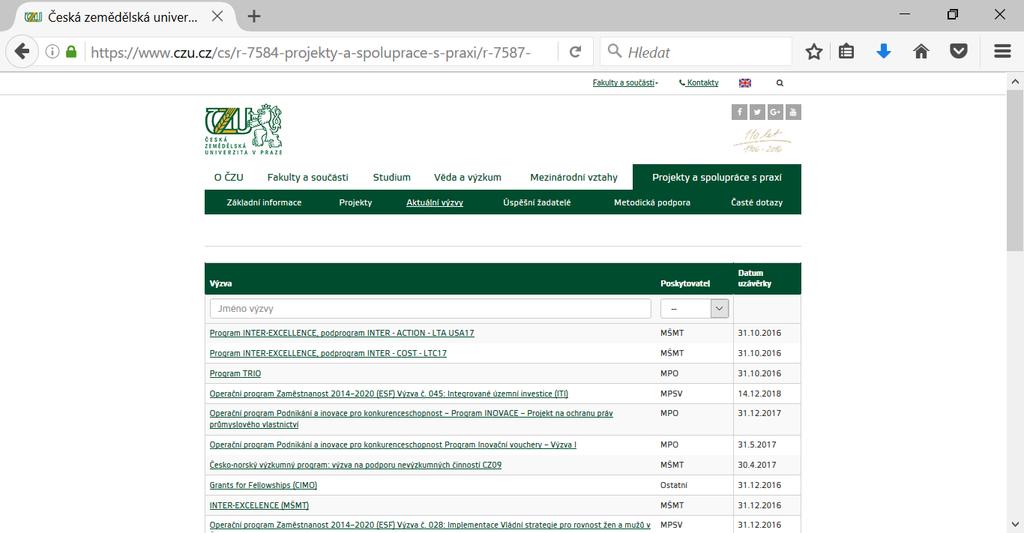This screenshot has height=533, width=1024.
Task: Open Fakulty a součásti main menu item
Action: coord(308,177)
